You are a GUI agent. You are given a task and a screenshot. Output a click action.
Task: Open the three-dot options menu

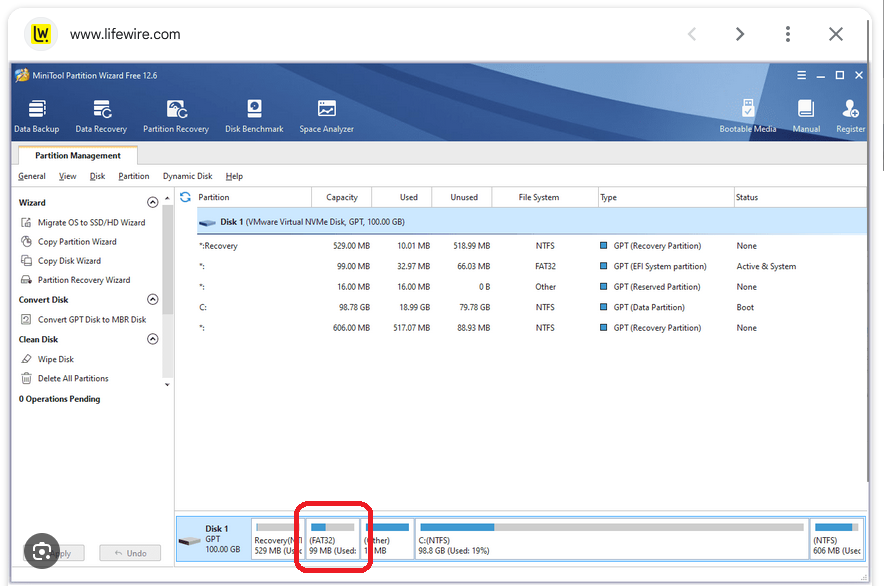(788, 34)
